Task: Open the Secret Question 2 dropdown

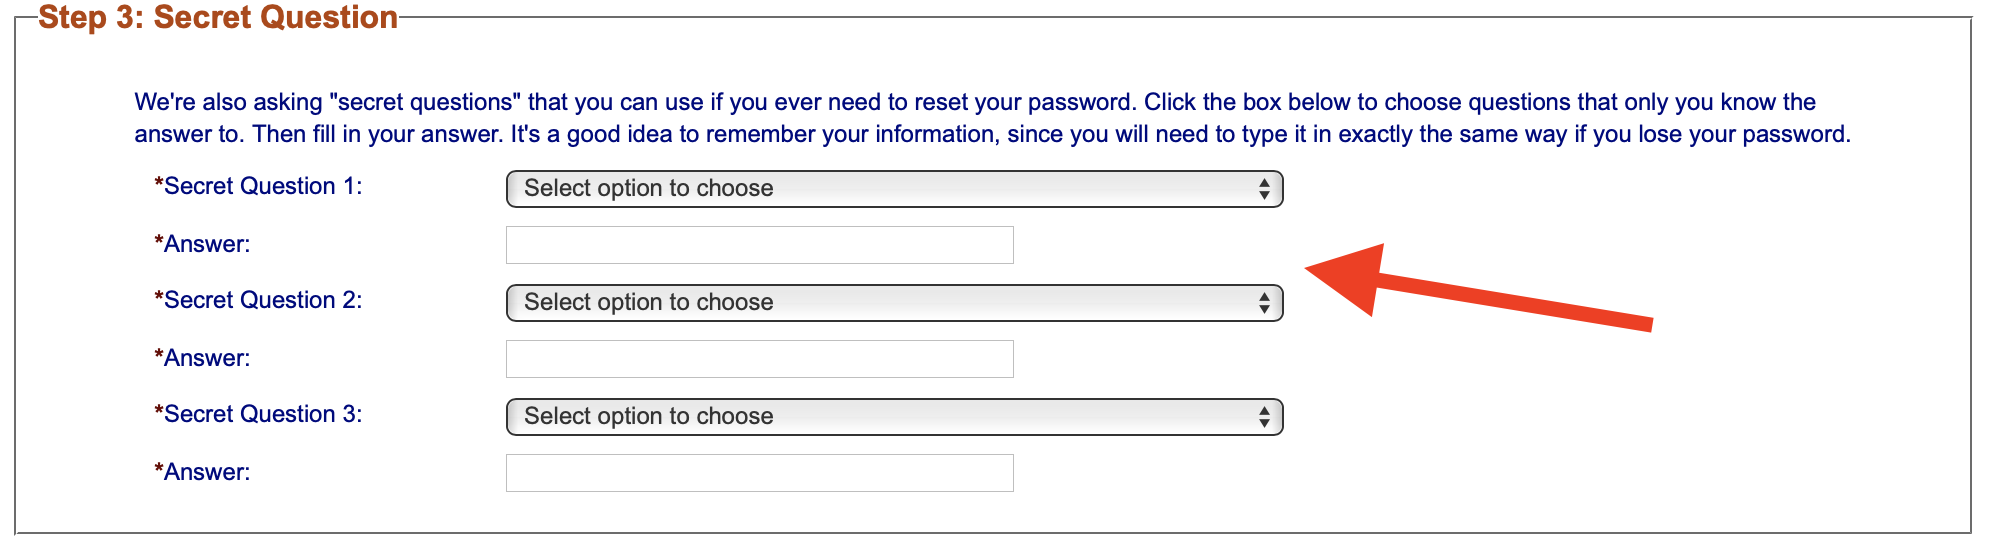Action: 893,303
